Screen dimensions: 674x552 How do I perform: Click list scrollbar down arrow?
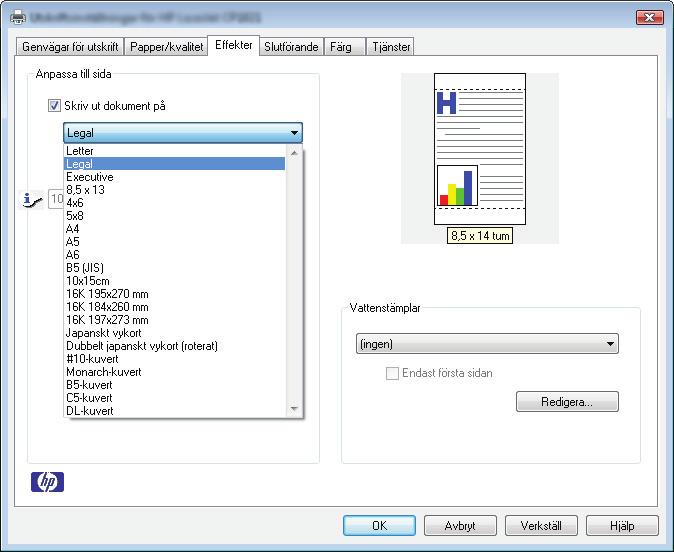(294, 408)
